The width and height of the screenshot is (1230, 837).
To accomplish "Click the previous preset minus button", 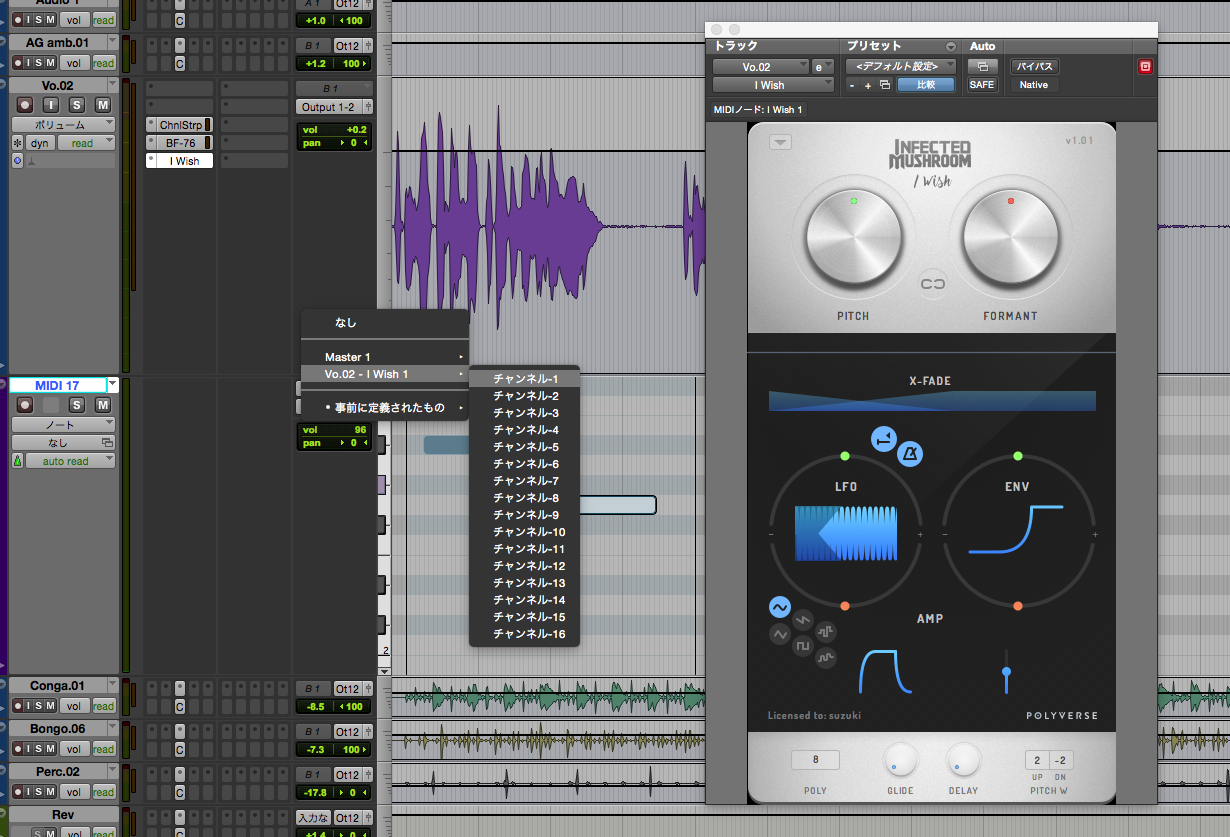I will pyautogui.click(x=852, y=85).
